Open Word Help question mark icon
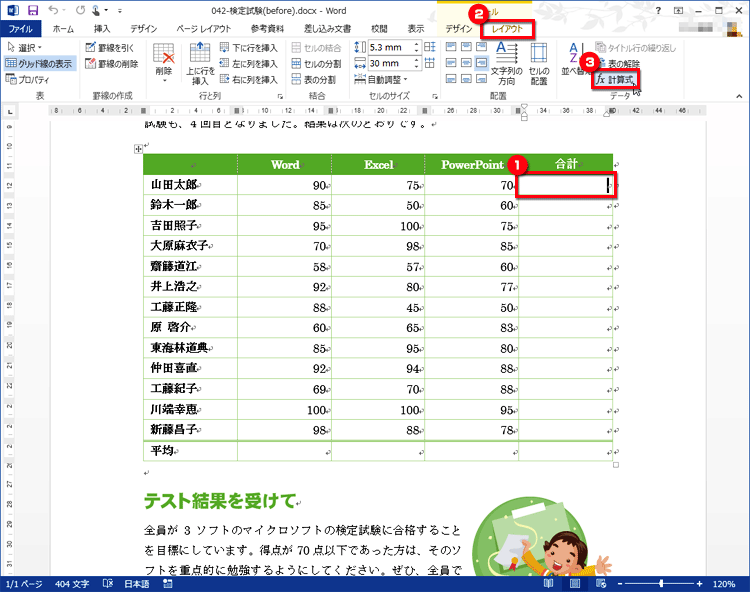 coord(658,11)
